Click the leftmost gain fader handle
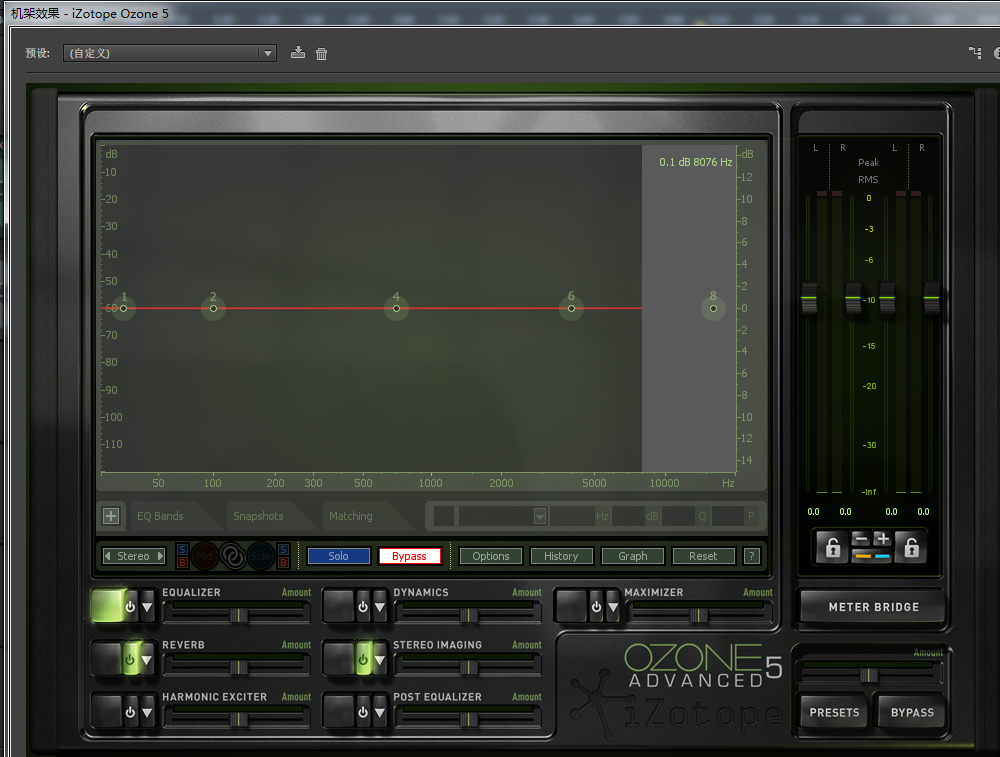The height and width of the screenshot is (757, 1000). [809, 298]
